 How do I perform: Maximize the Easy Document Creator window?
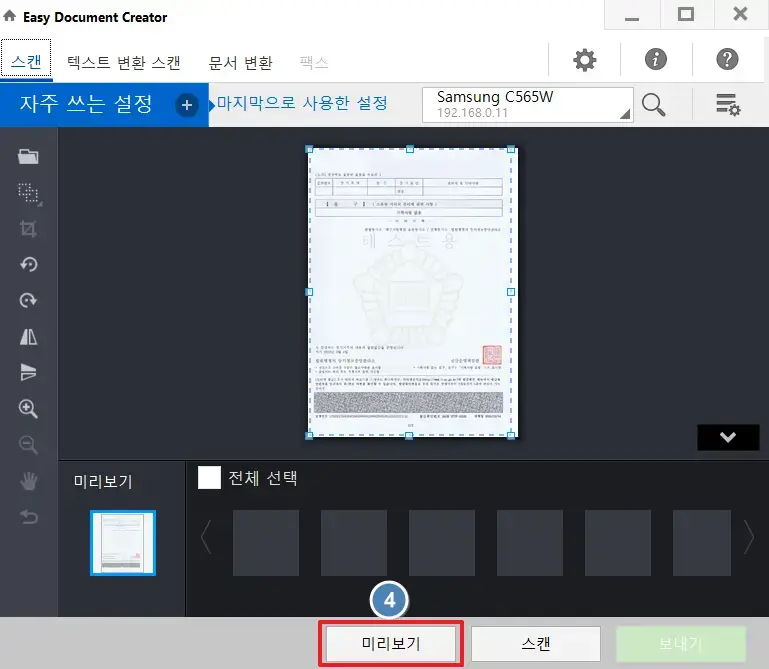(x=686, y=15)
